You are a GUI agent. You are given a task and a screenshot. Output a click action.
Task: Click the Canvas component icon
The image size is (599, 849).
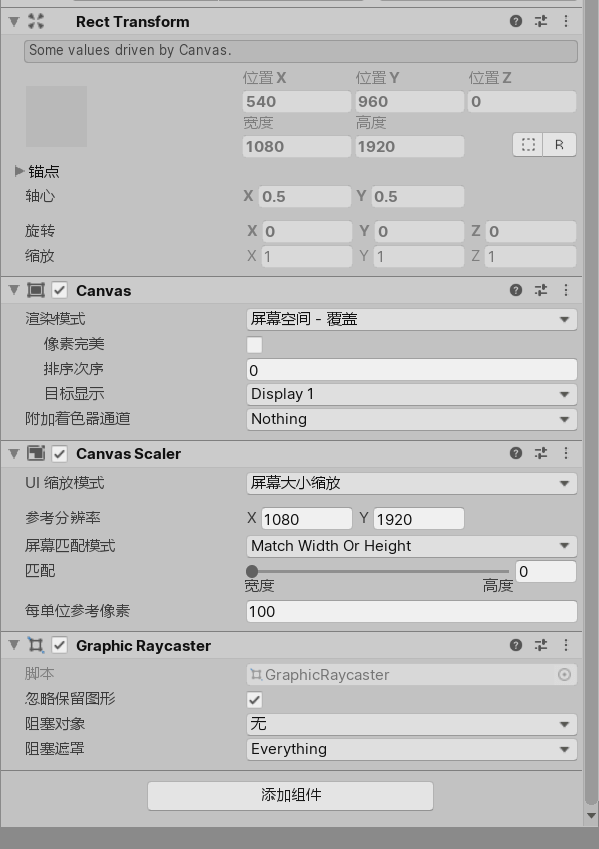[x=36, y=290]
